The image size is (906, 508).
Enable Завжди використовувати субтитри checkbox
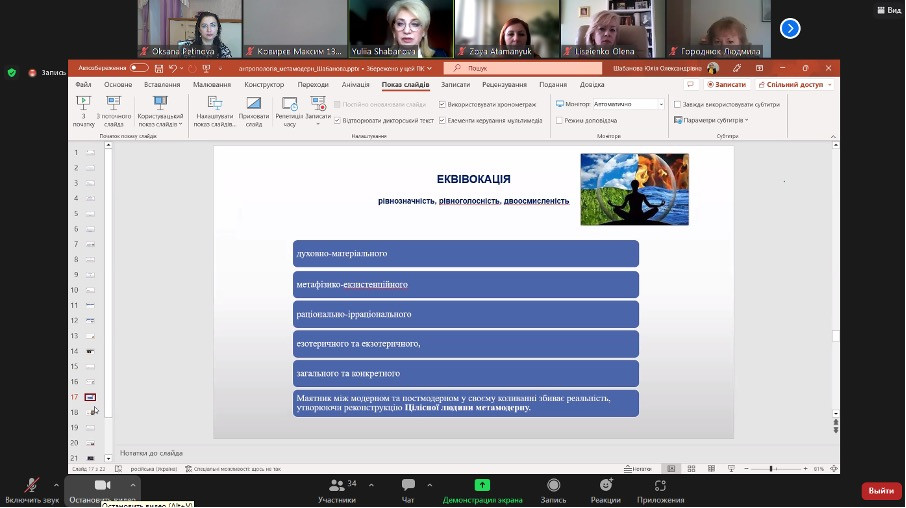[x=677, y=104]
